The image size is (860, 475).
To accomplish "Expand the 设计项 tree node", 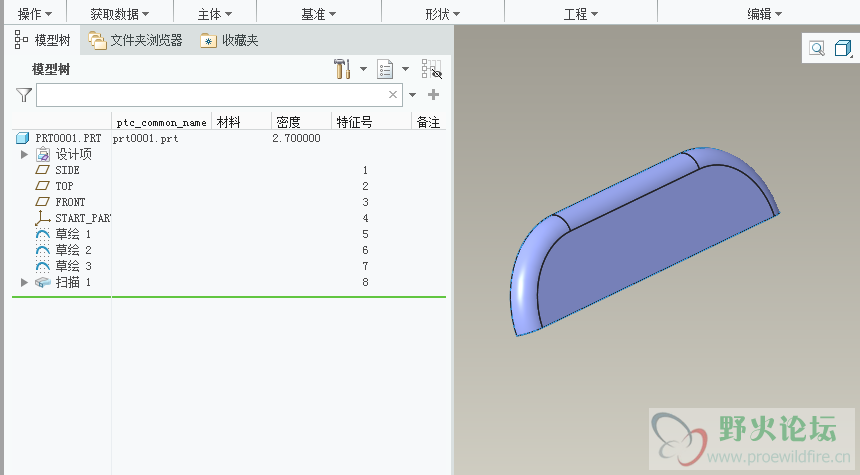I will (24, 154).
